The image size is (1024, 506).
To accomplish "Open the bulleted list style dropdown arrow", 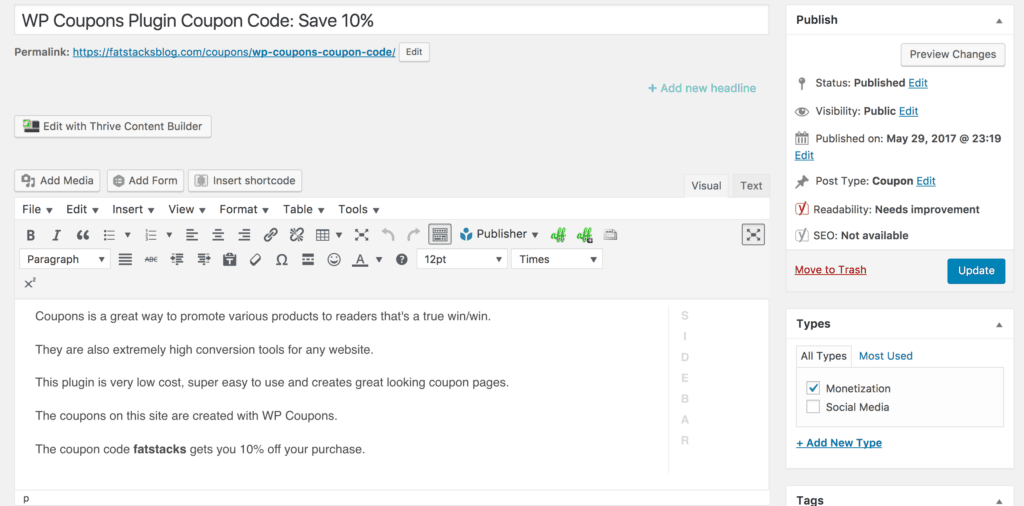I will [127, 235].
